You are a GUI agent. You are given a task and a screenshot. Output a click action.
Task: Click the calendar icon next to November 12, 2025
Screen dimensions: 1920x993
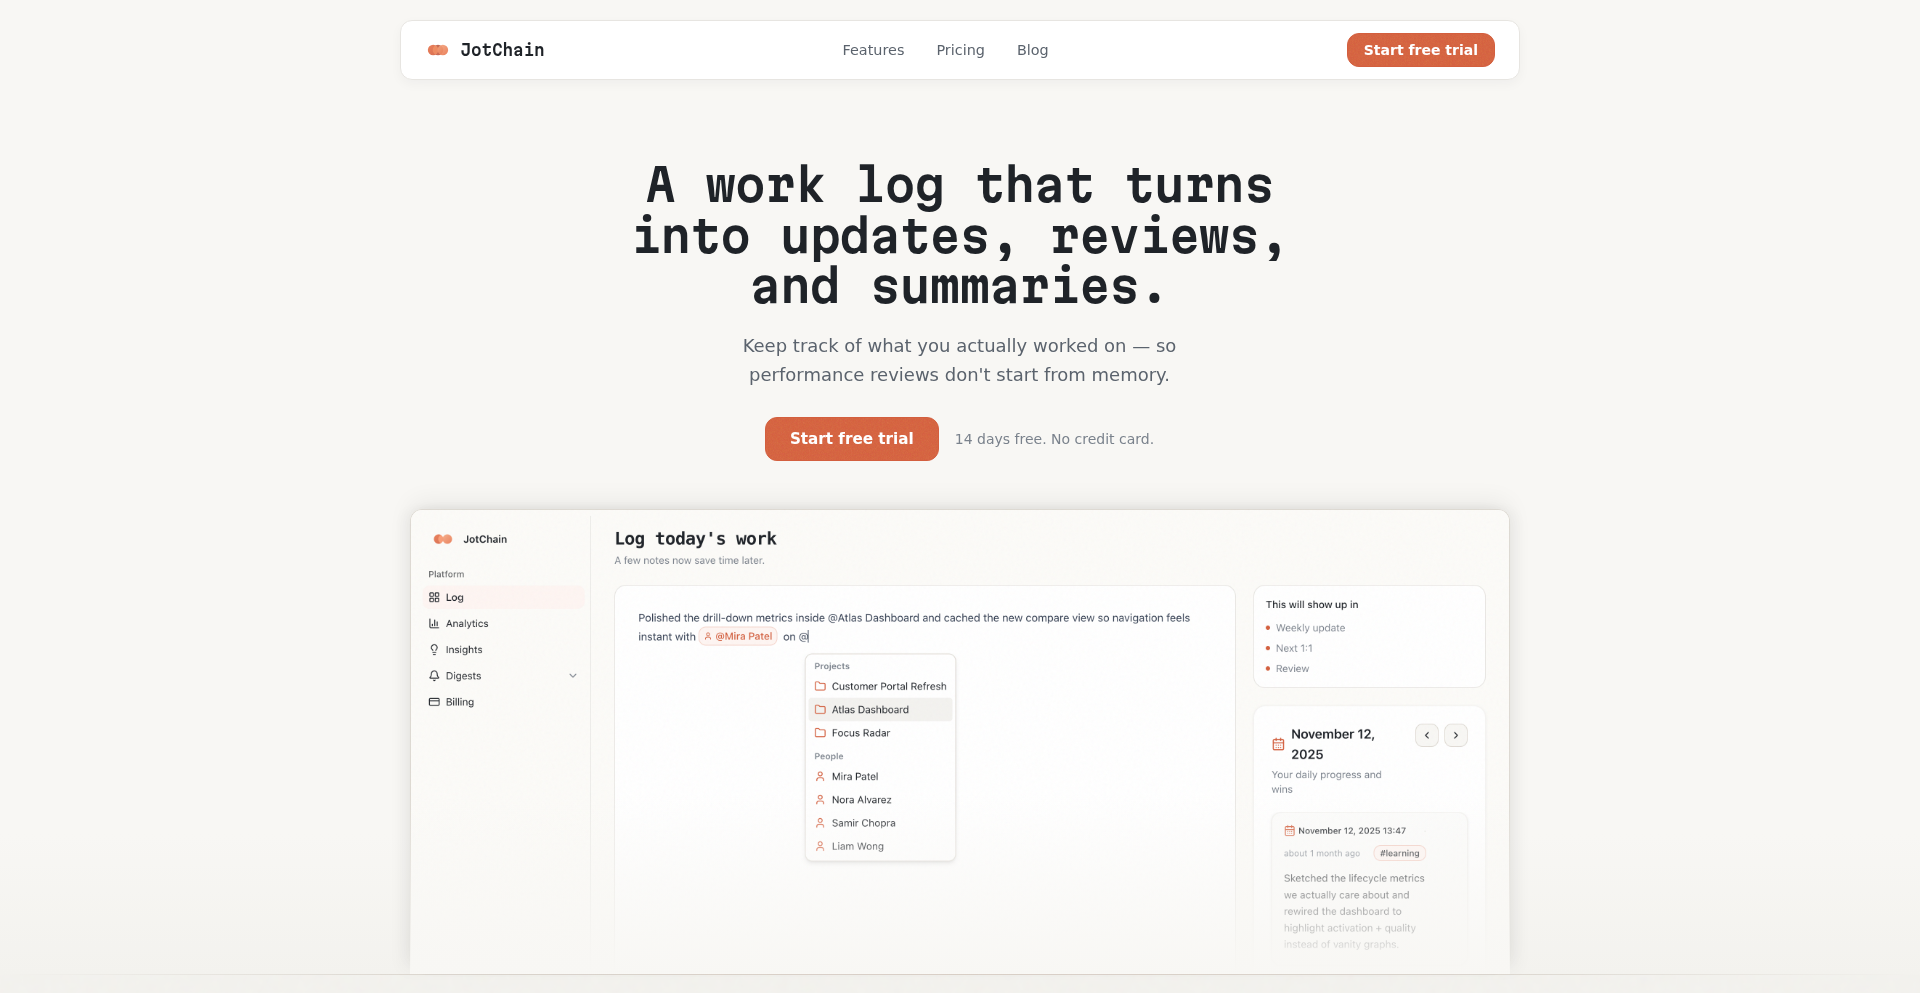pos(1278,744)
